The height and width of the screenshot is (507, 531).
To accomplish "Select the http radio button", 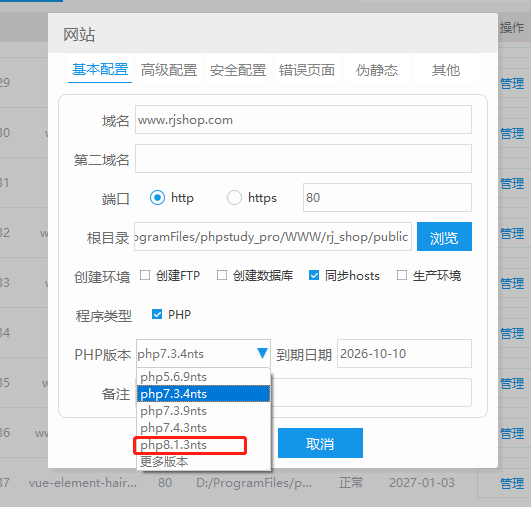I will coord(157,197).
